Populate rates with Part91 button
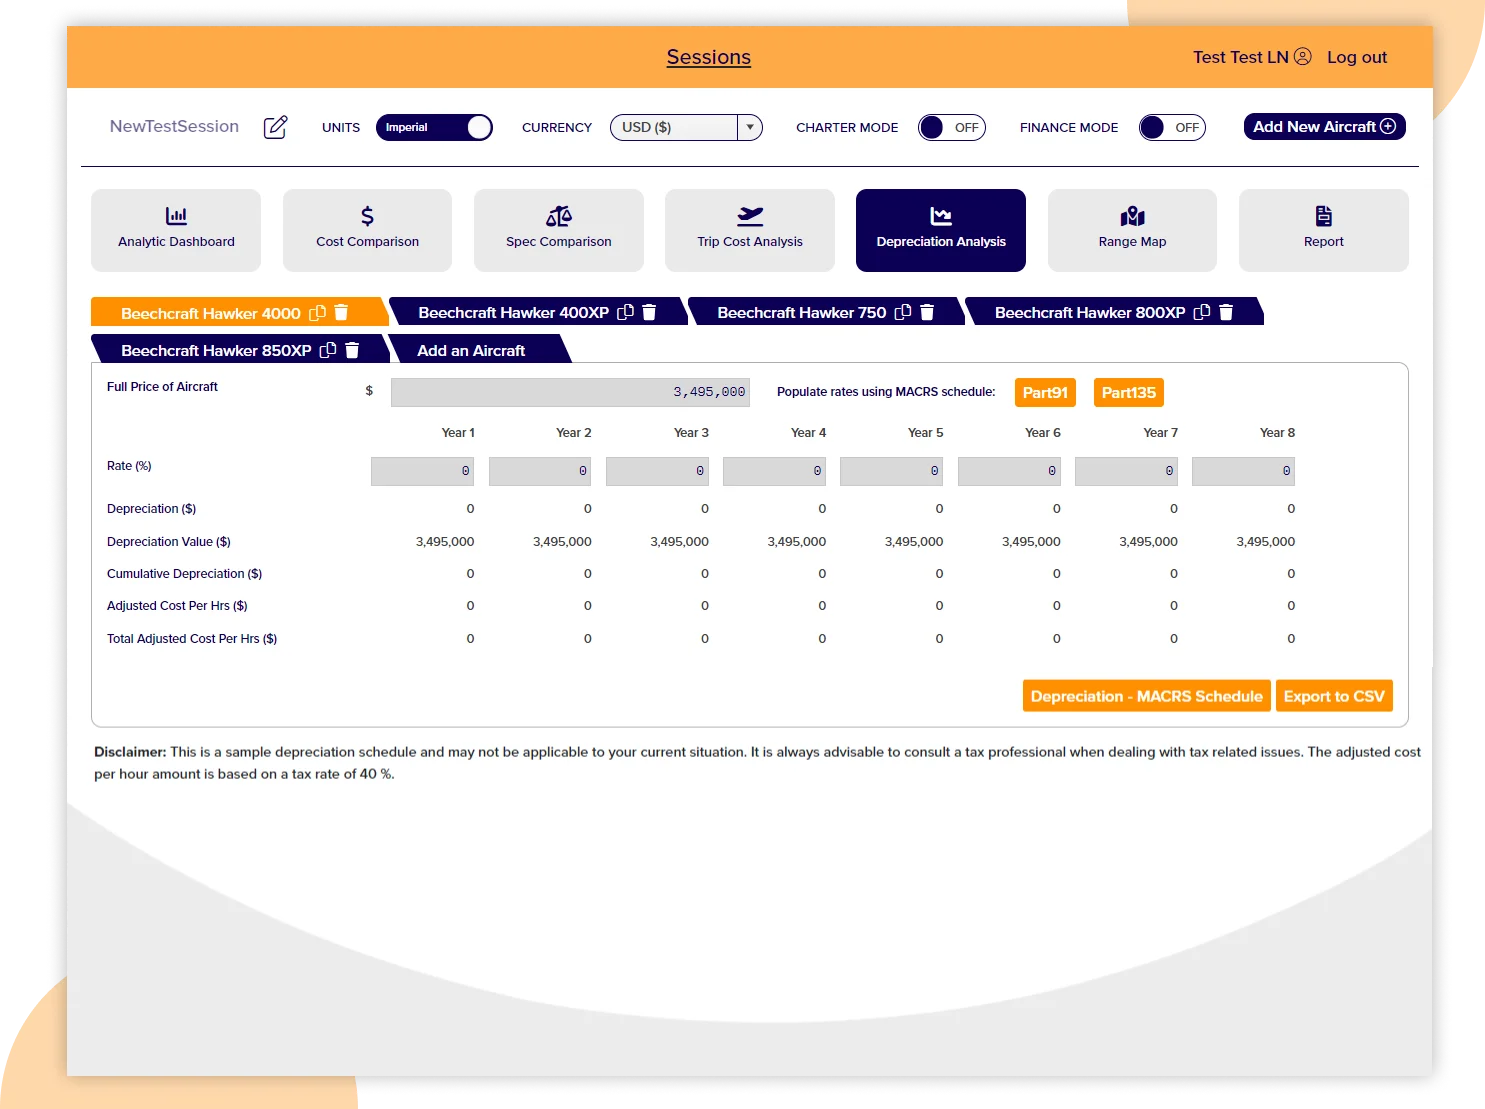This screenshot has height=1109, width=1485. (1045, 392)
